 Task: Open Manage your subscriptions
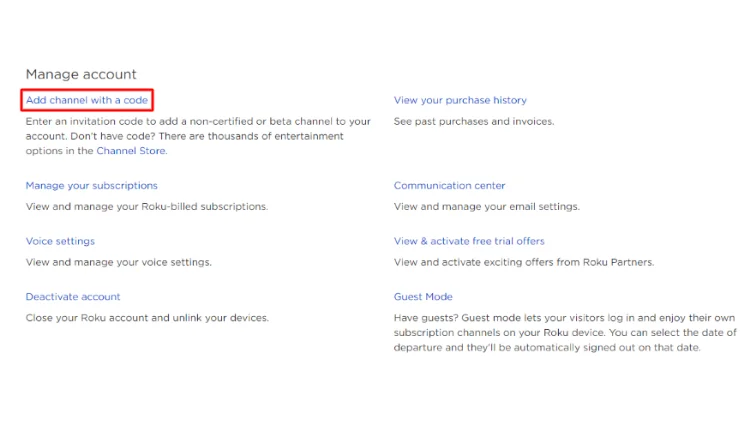tap(91, 185)
